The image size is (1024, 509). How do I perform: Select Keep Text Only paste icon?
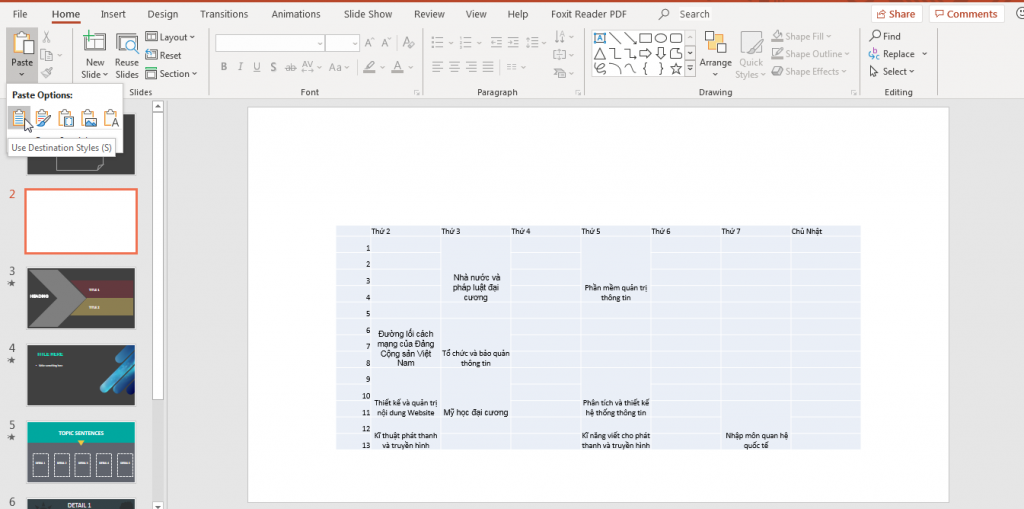tap(112, 118)
